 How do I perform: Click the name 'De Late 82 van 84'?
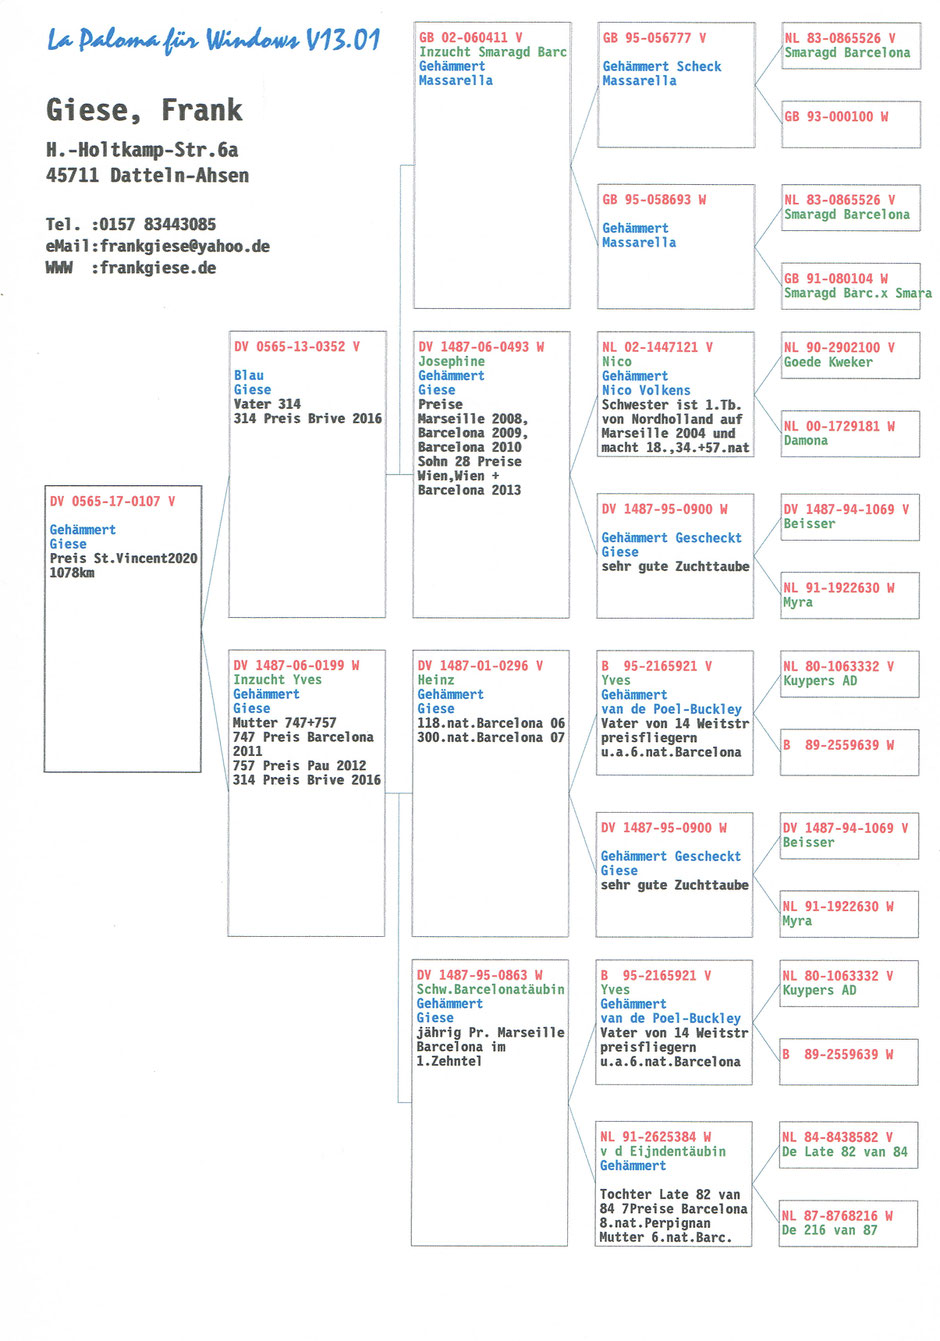845,1152
